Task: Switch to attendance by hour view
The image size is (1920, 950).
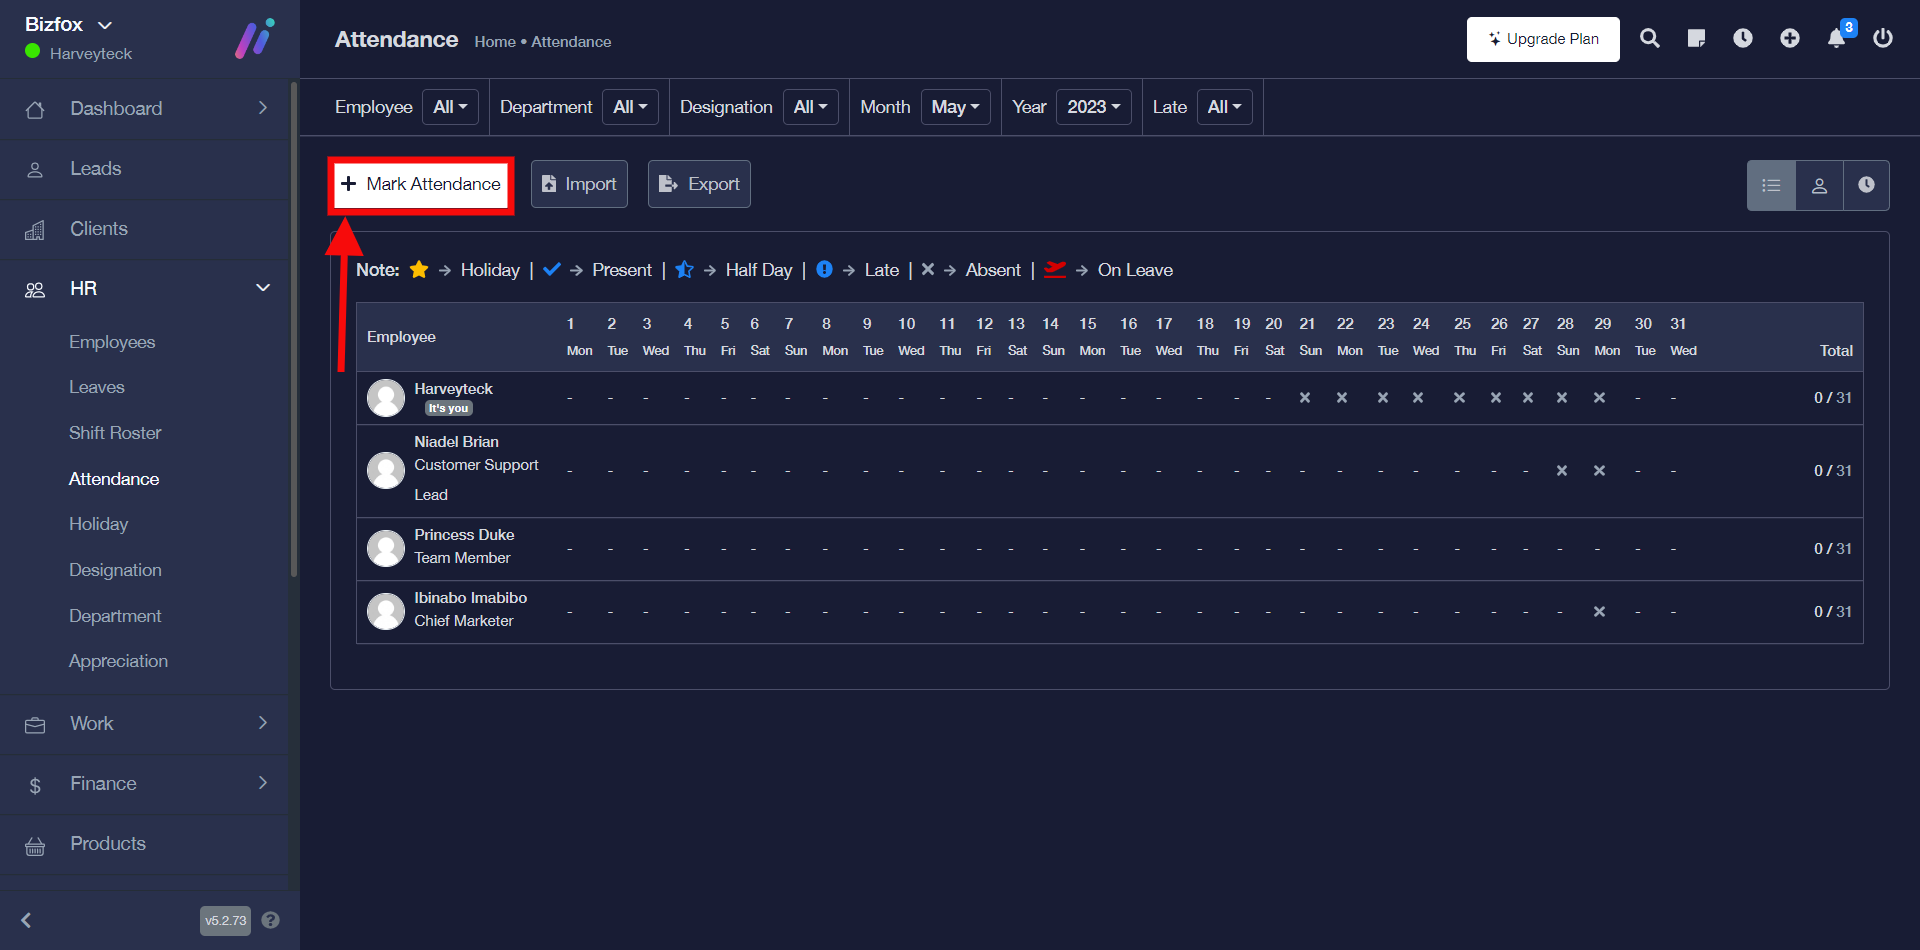Action: (x=1866, y=185)
